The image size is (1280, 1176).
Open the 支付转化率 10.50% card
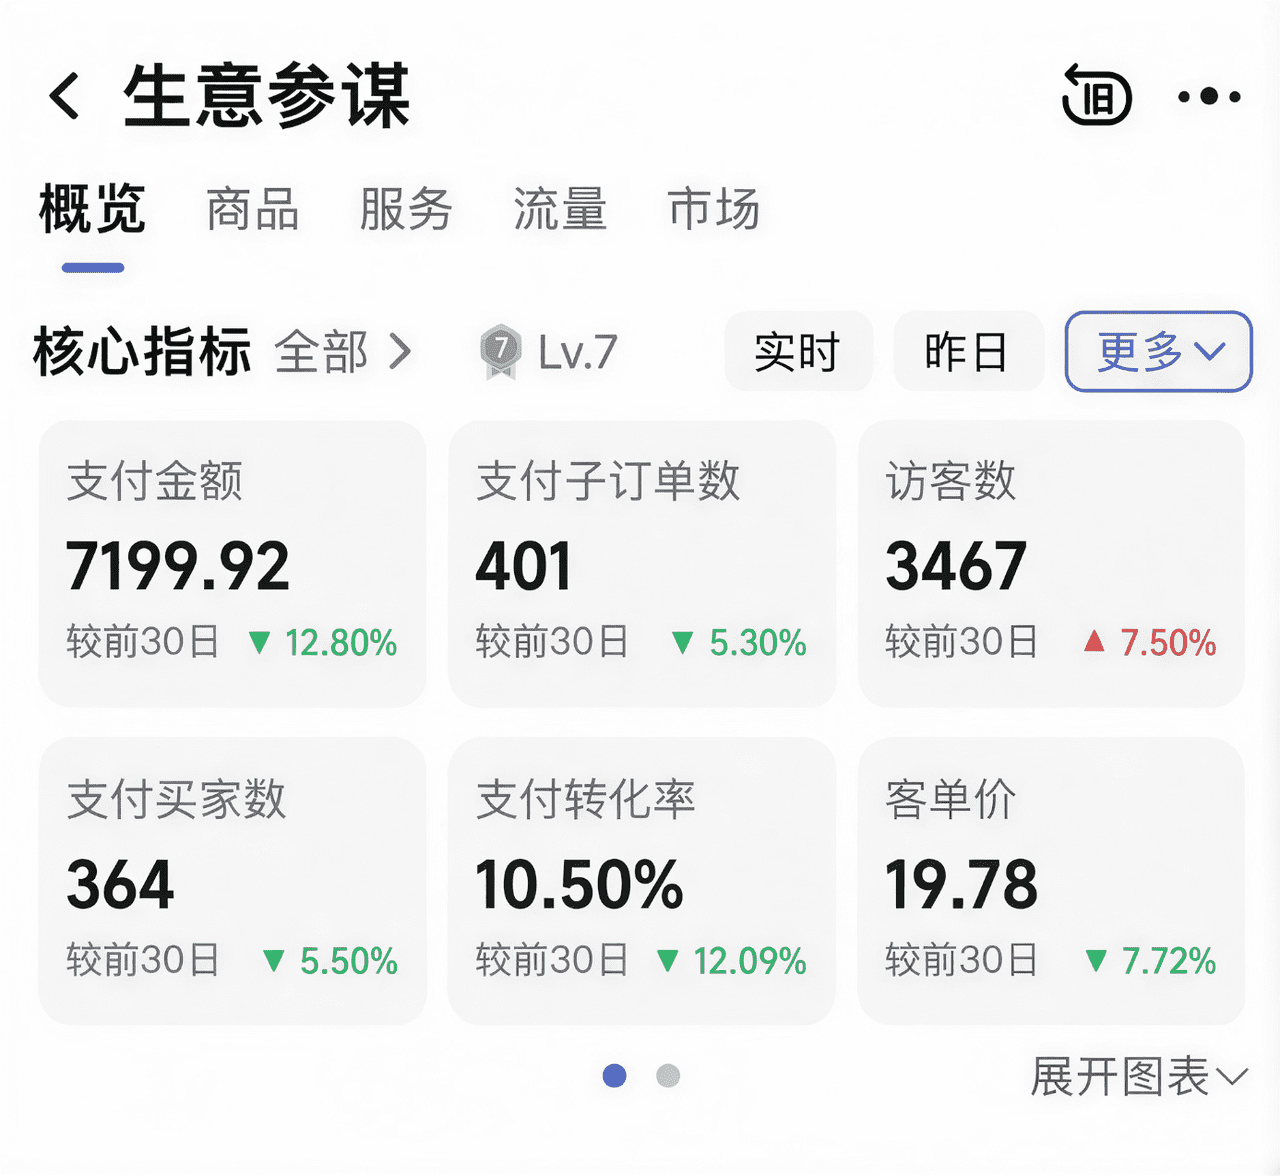coord(642,881)
